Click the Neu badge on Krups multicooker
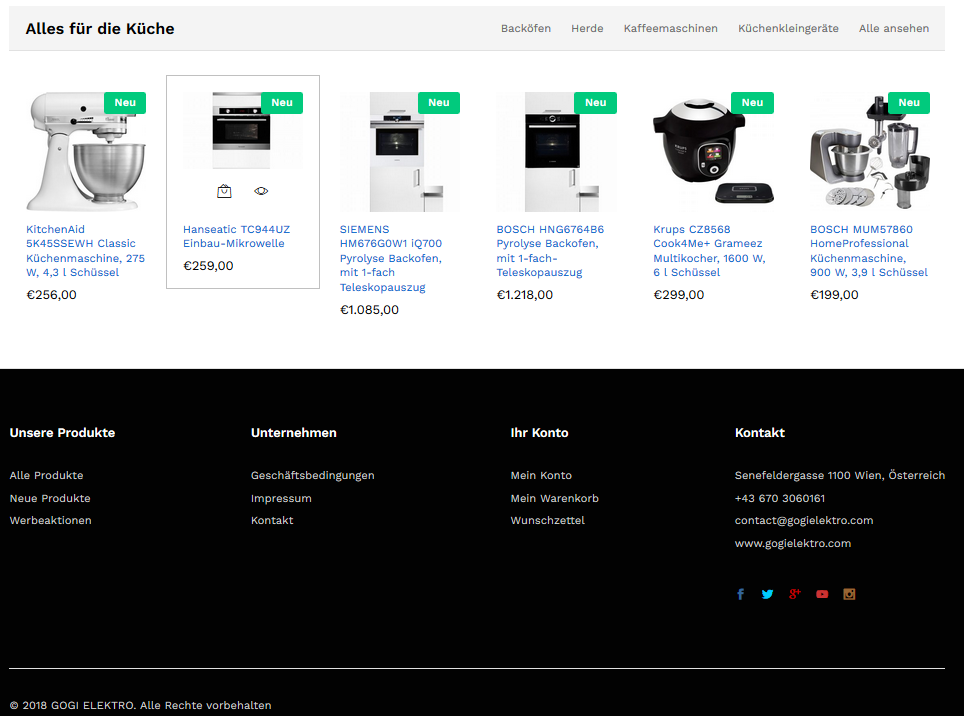The height and width of the screenshot is (716, 964). click(x=753, y=103)
